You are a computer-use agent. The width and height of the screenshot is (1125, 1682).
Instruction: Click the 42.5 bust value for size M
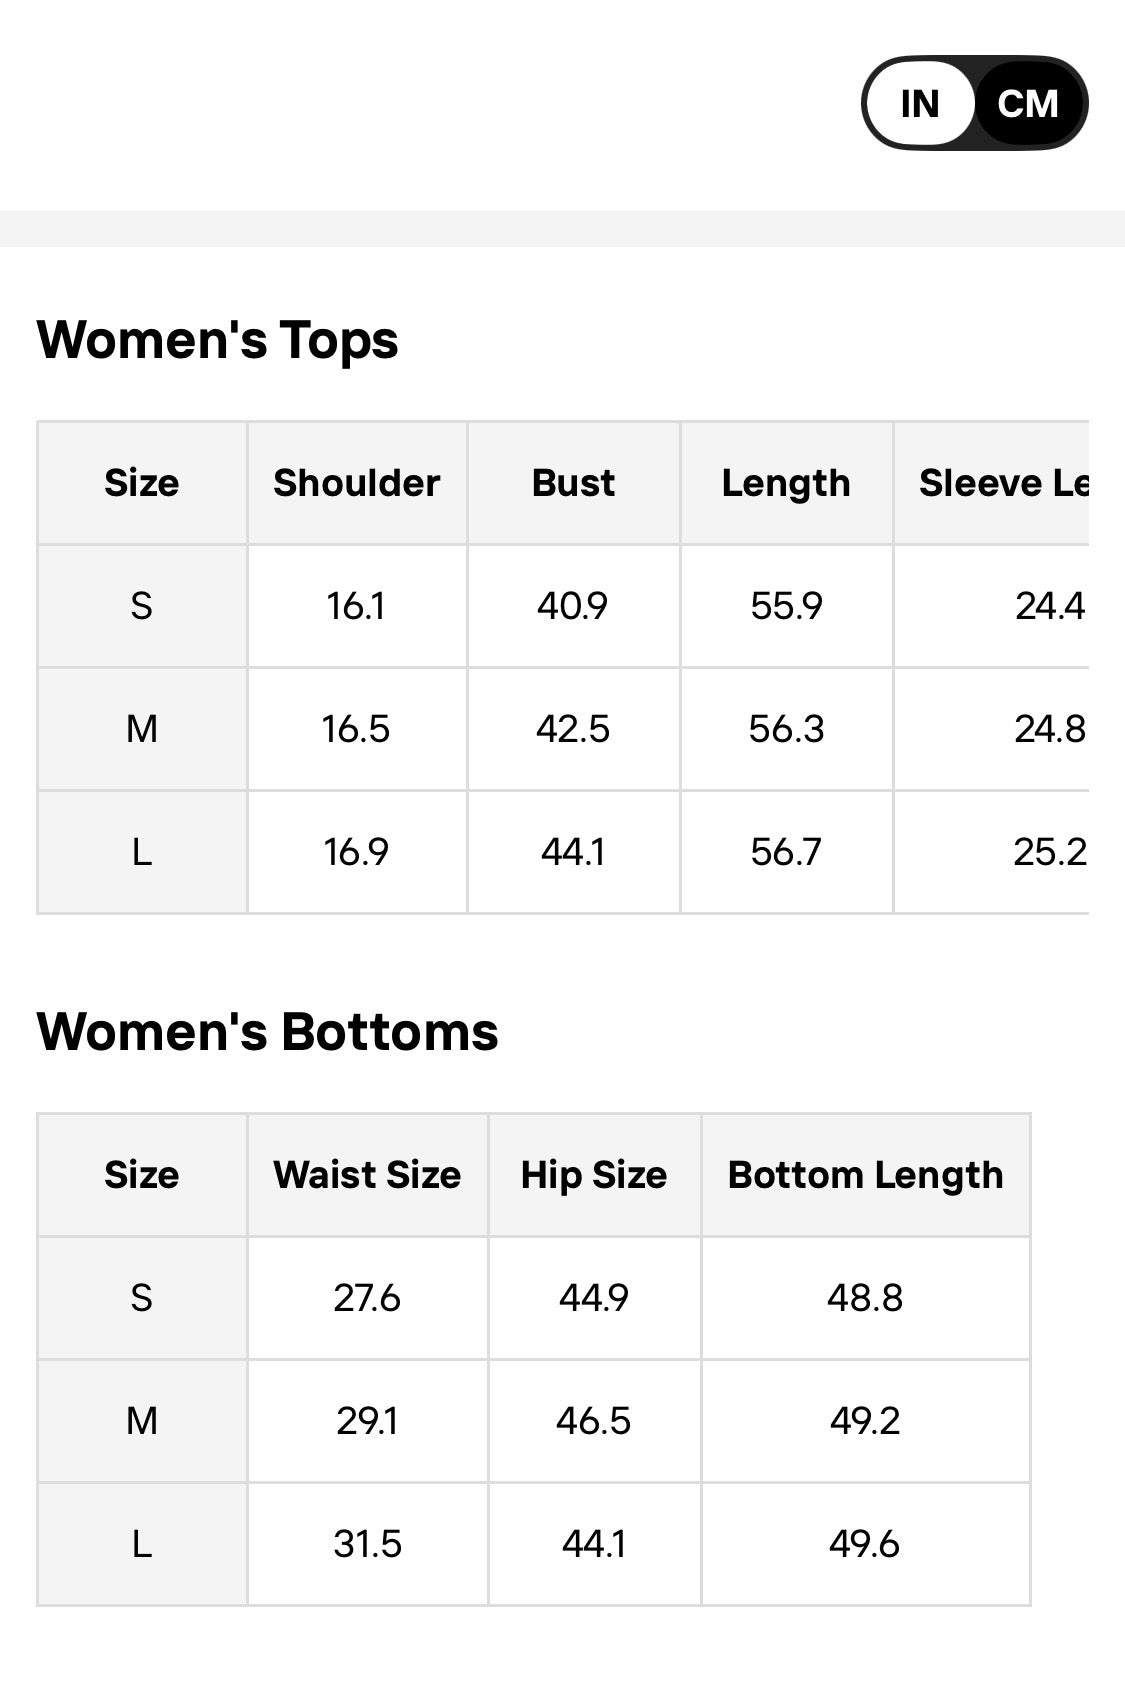(x=573, y=729)
